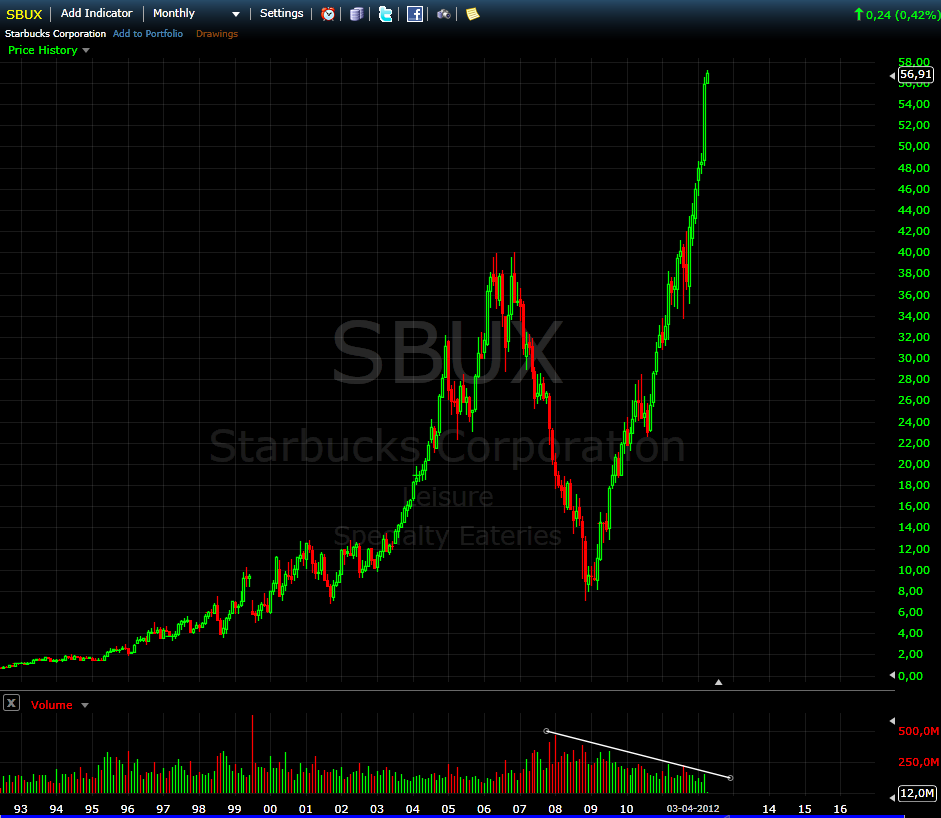
Task: Click the white triangle marker below chart
Action: [718, 682]
